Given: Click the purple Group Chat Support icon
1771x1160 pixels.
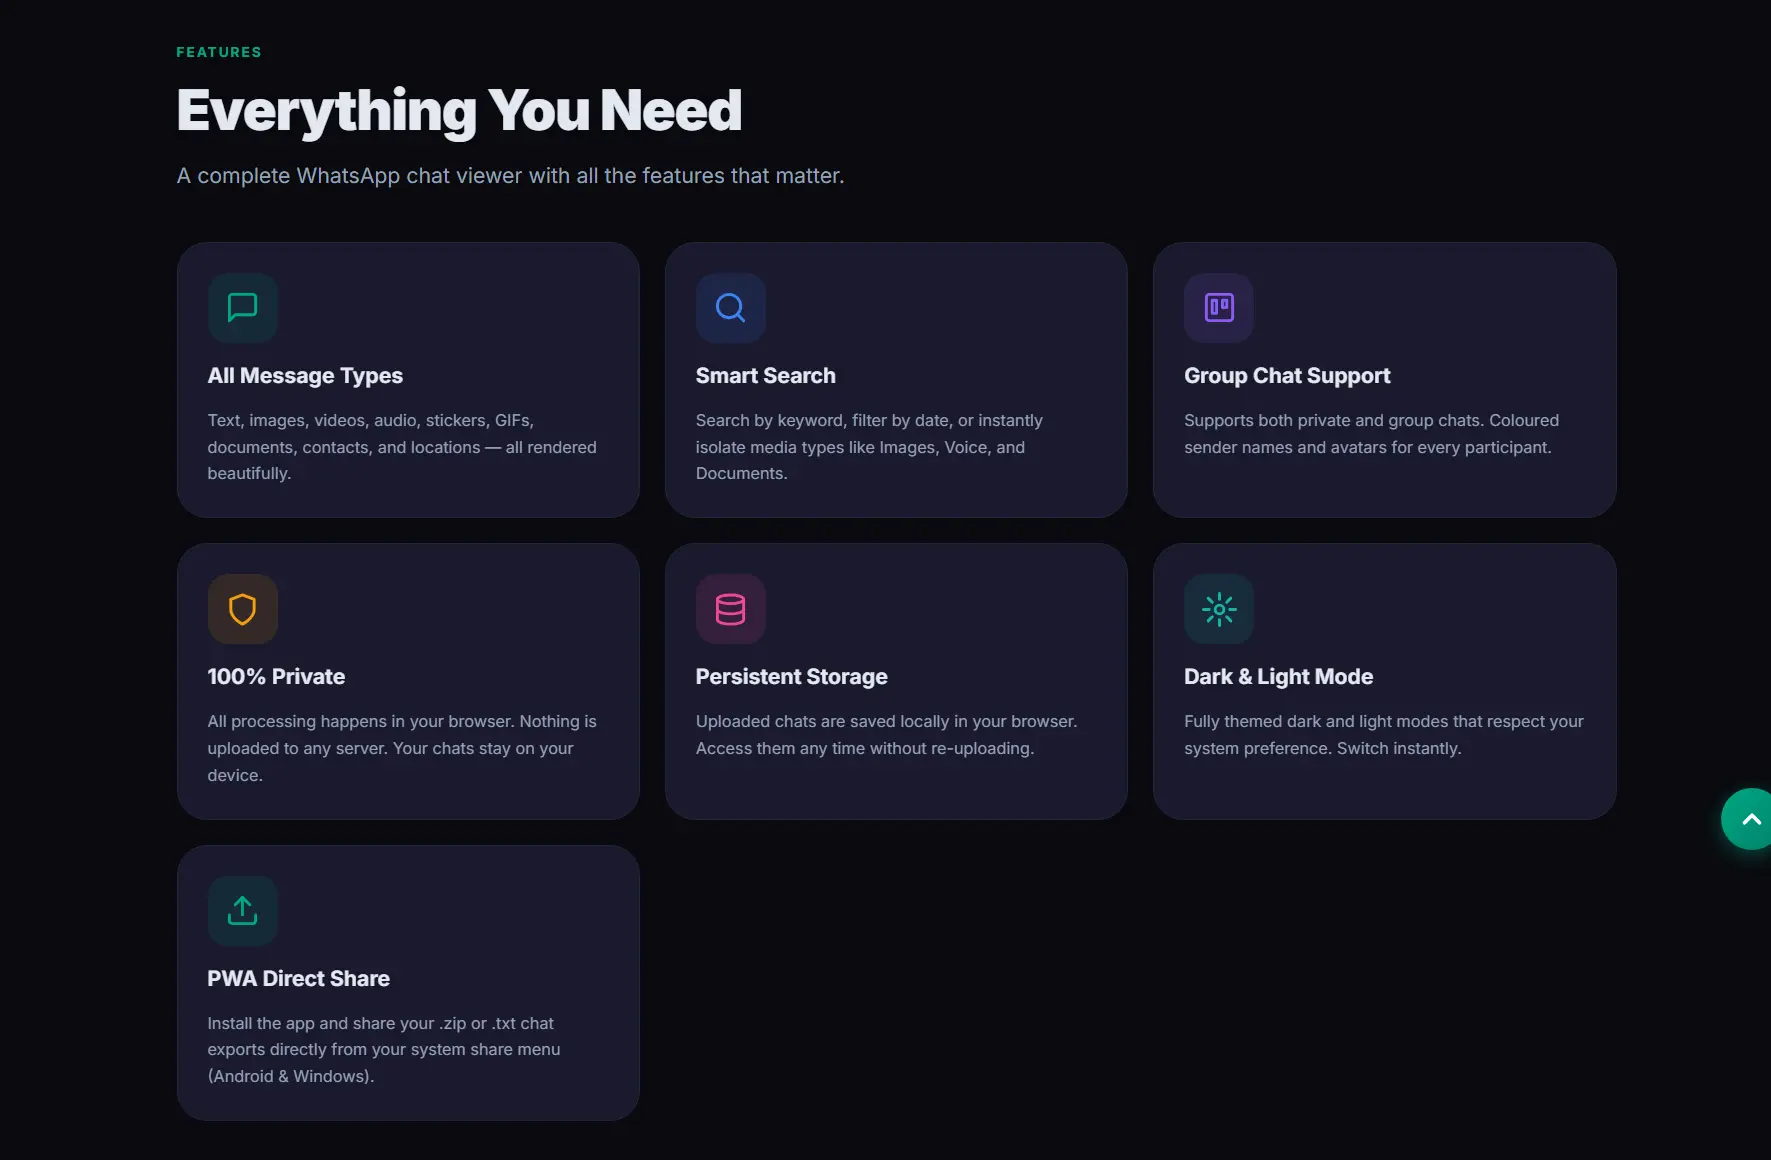Looking at the screenshot, I should pyautogui.click(x=1218, y=307).
